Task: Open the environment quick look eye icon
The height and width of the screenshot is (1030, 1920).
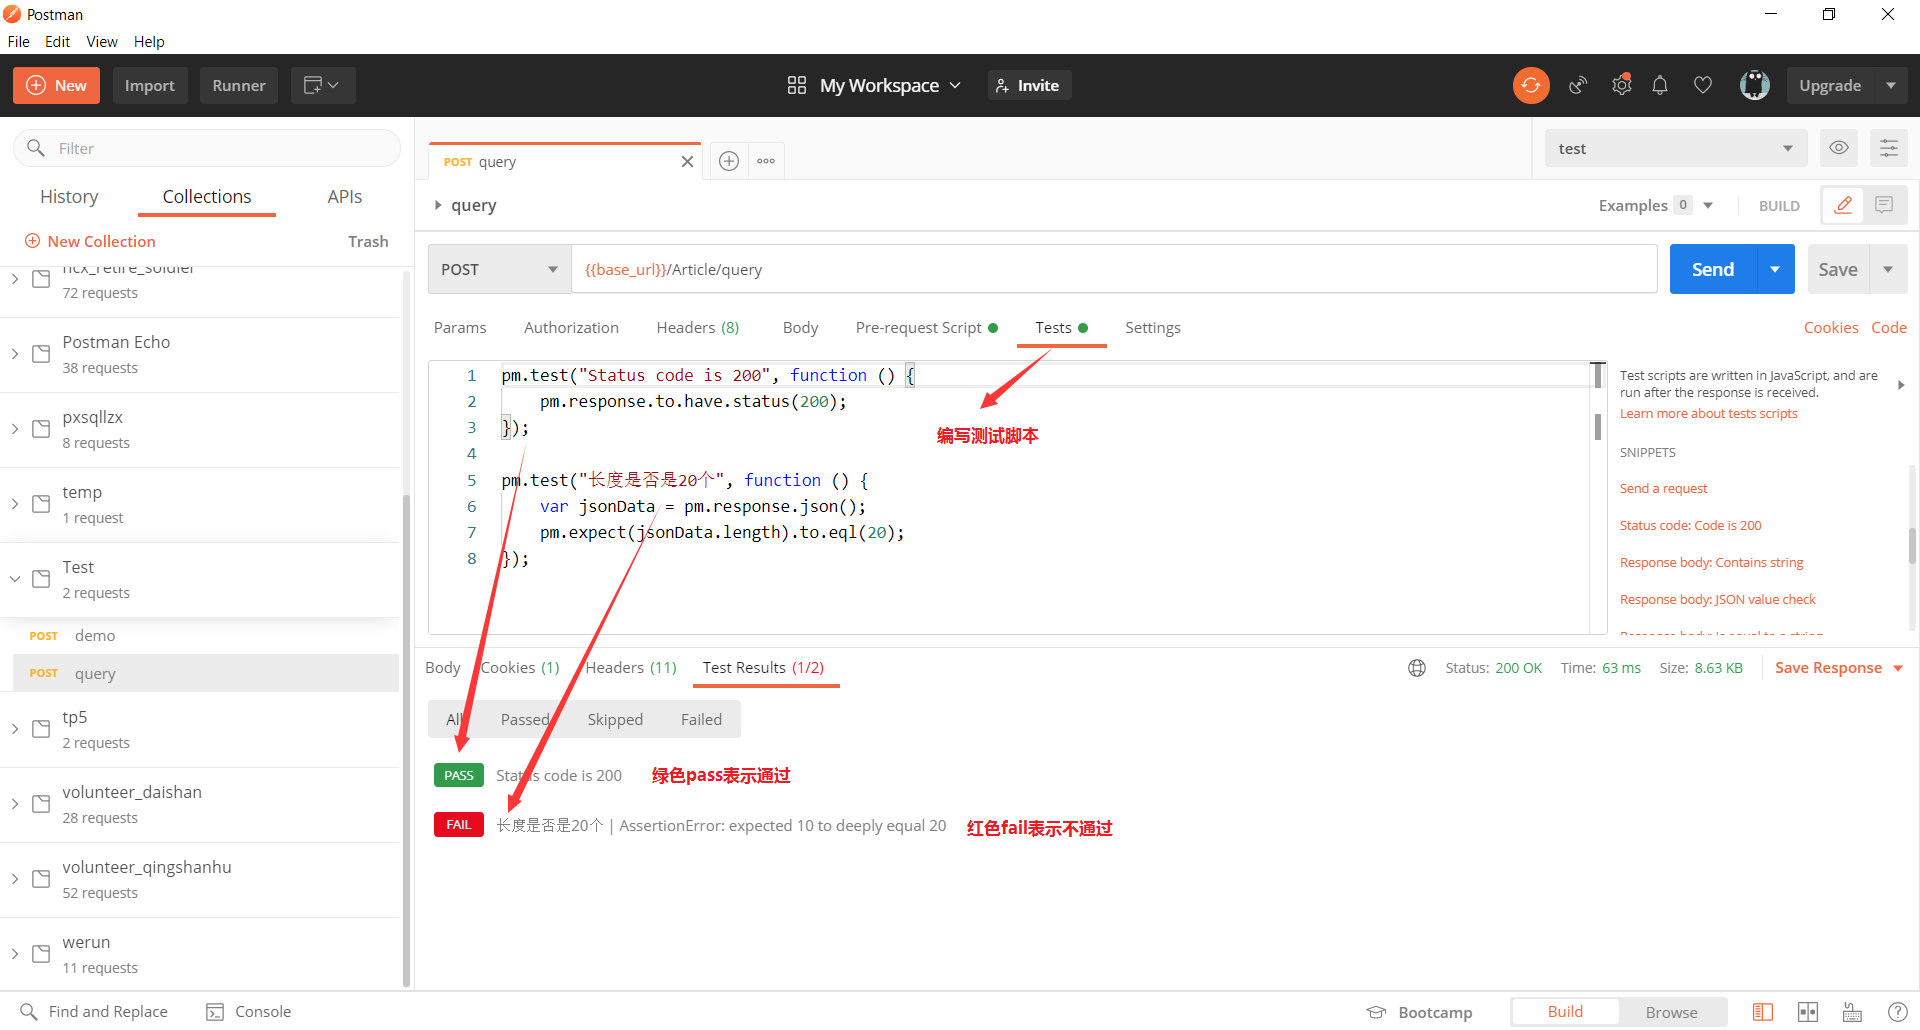Action: [x=1838, y=148]
